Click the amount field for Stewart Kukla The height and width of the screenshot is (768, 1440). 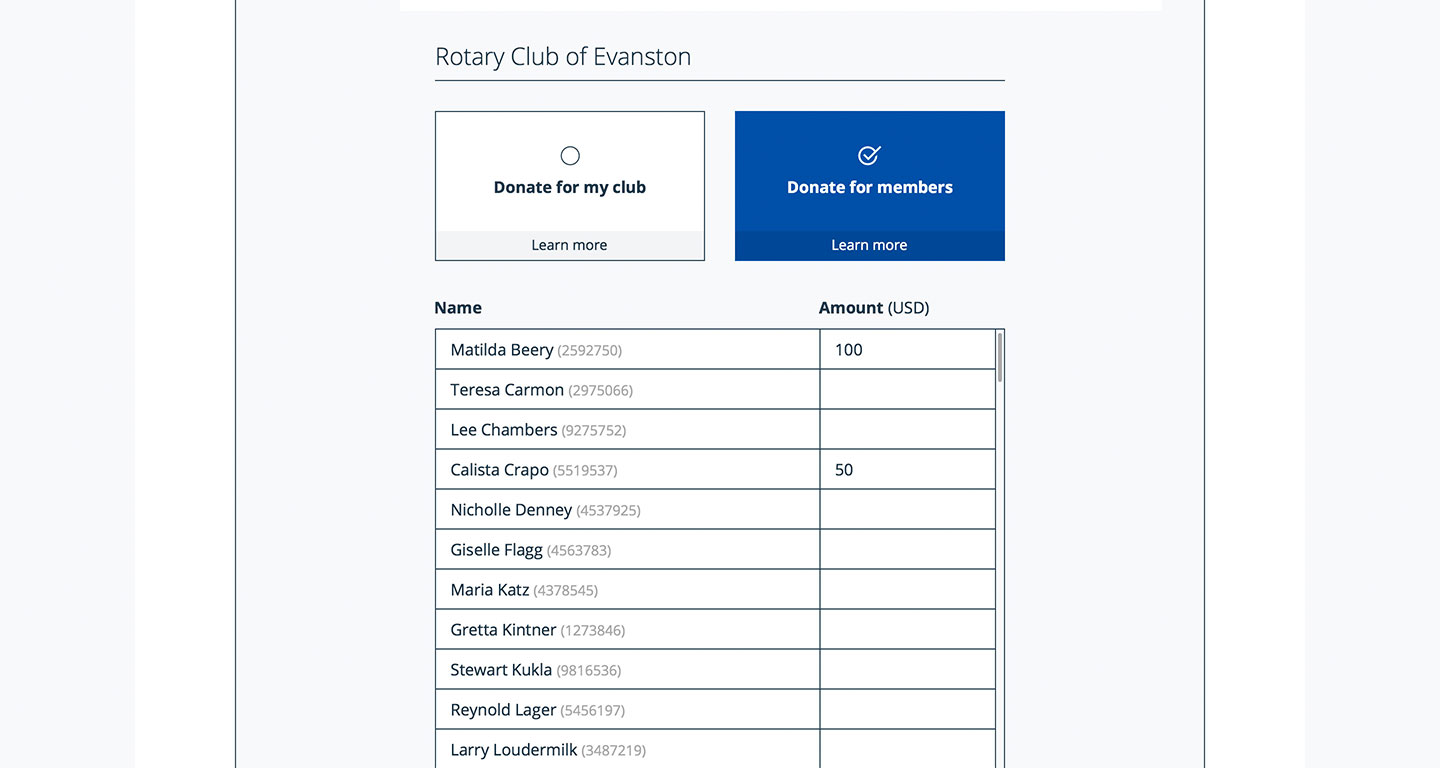click(x=906, y=669)
